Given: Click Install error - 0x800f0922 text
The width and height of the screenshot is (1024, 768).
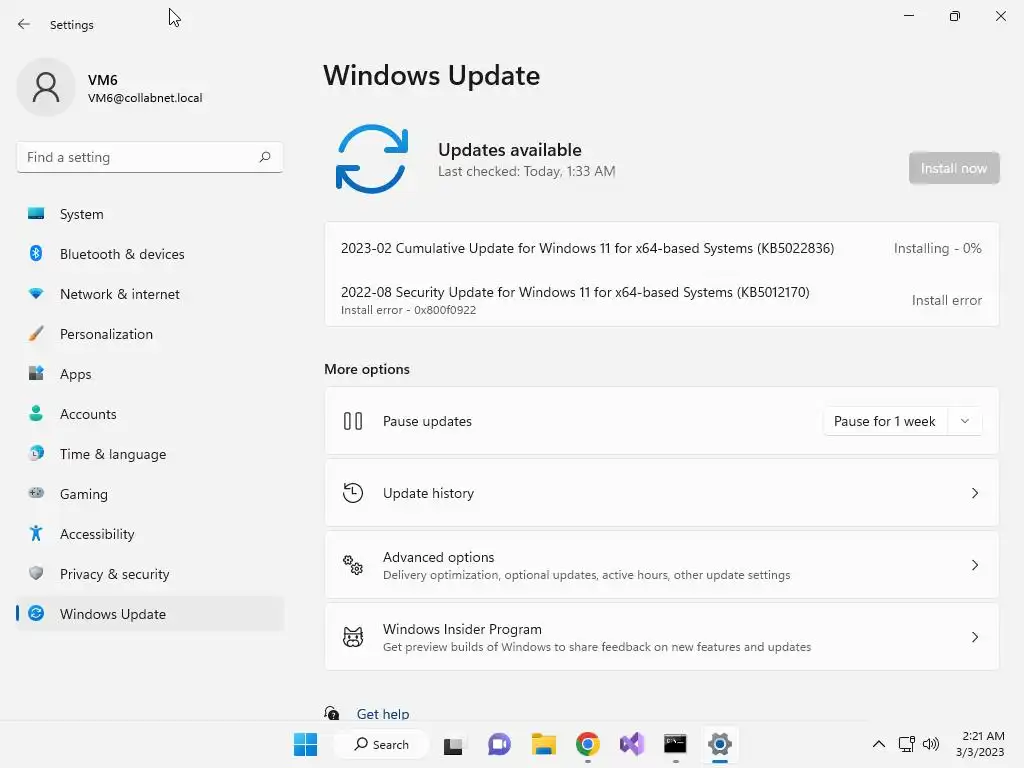Looking at the screenshot, I should click(x=408, y=310).
